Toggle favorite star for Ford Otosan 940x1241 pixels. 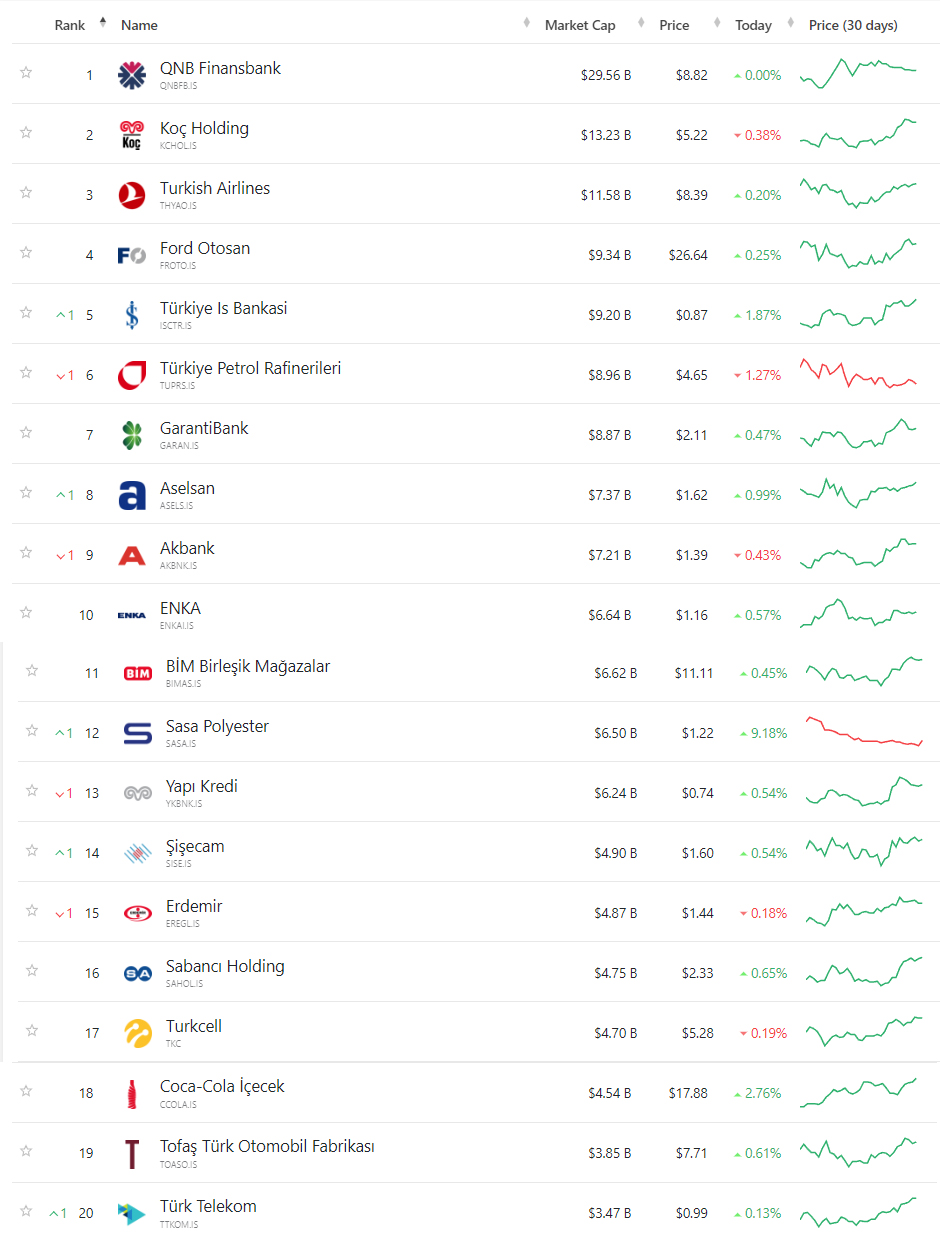point(26,252)
